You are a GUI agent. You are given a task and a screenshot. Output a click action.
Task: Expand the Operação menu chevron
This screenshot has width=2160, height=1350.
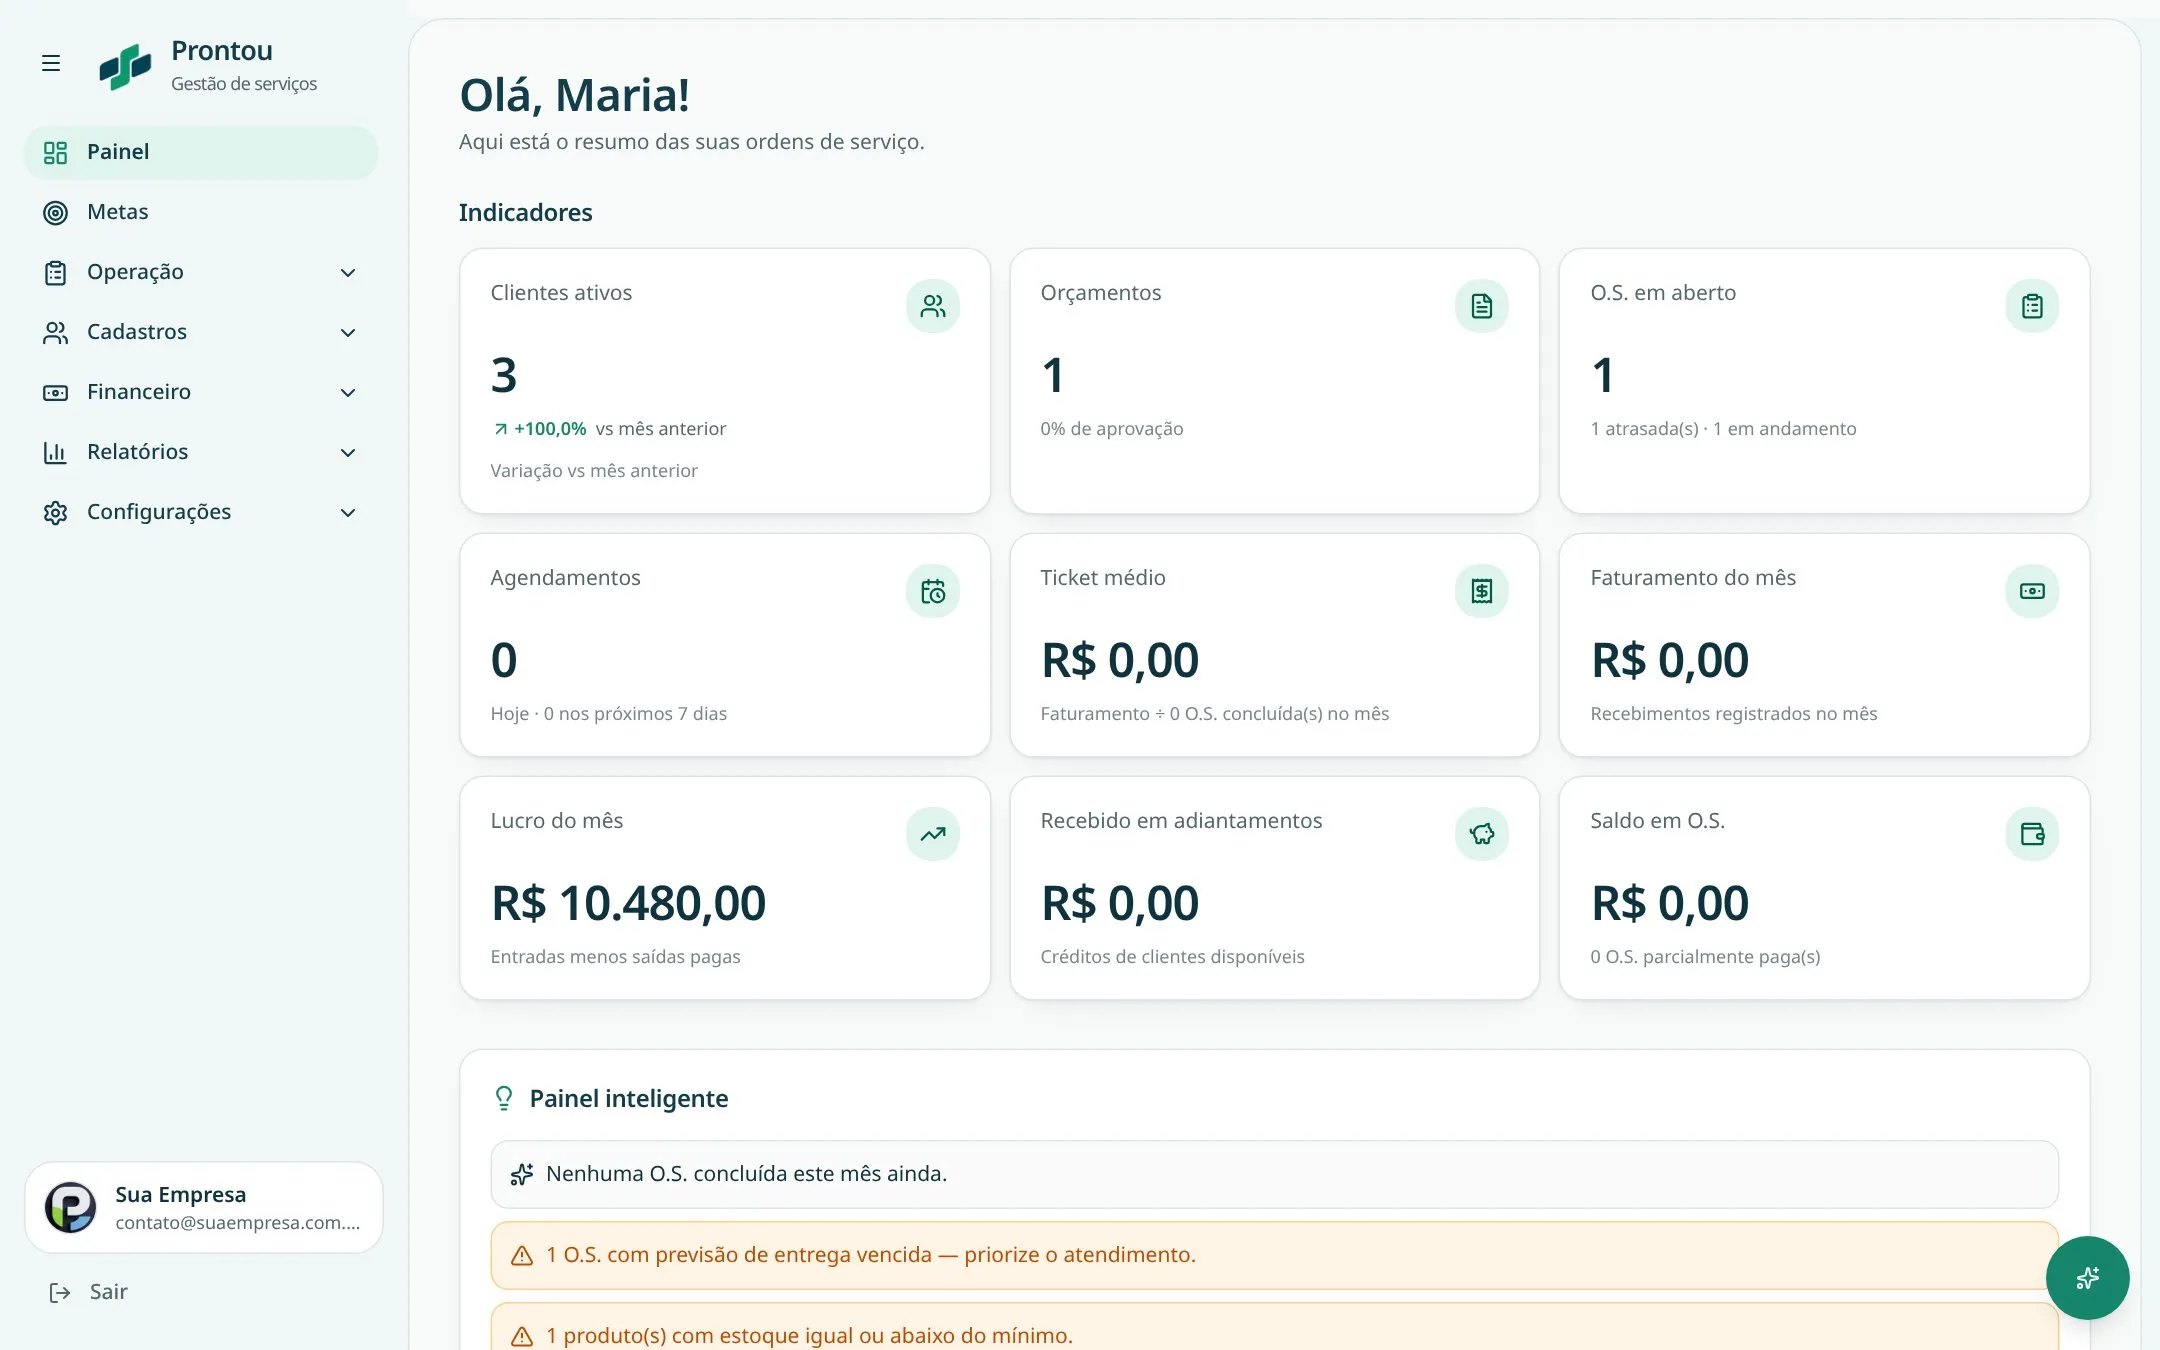coord(348,273)
